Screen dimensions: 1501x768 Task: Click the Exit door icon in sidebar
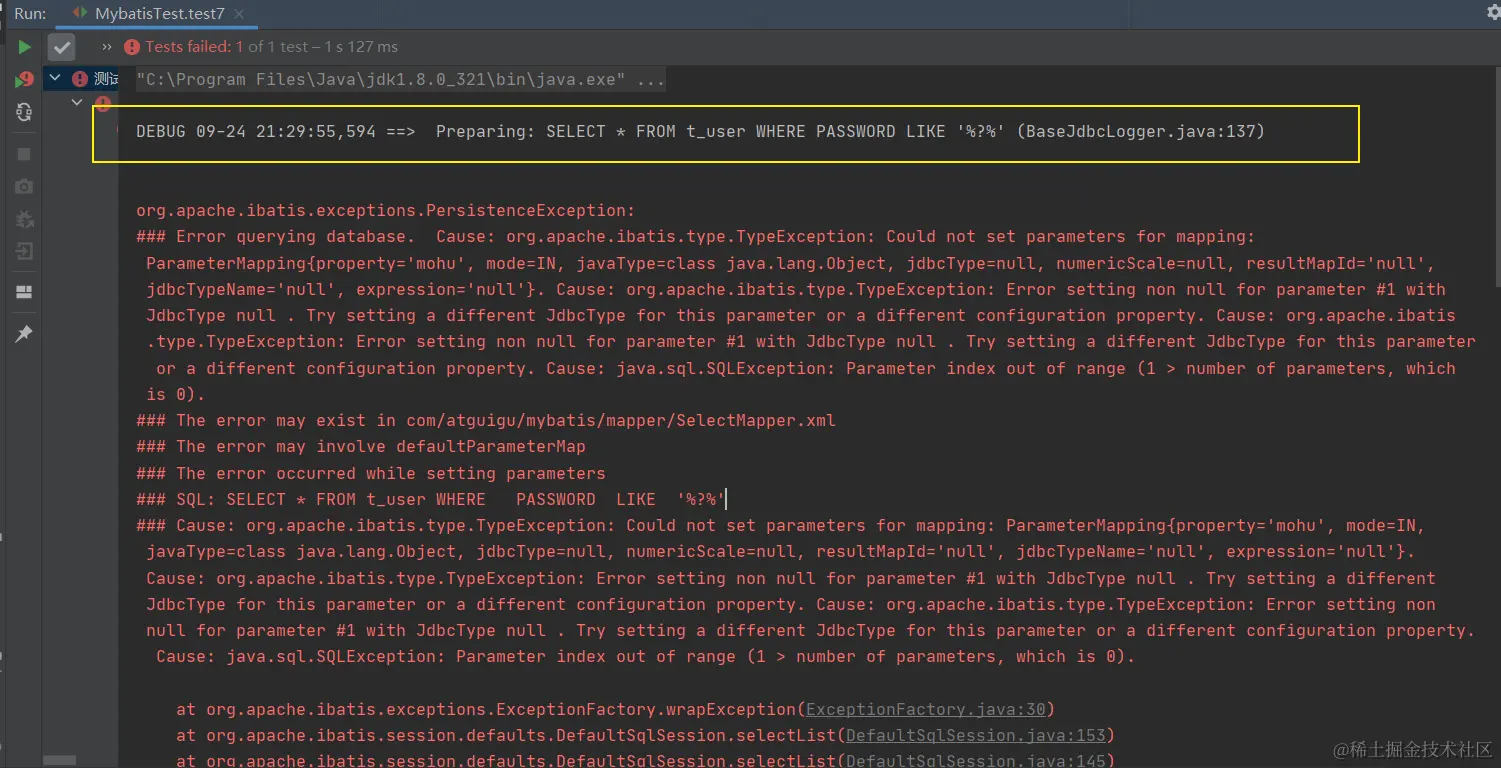tap(24, 252)
